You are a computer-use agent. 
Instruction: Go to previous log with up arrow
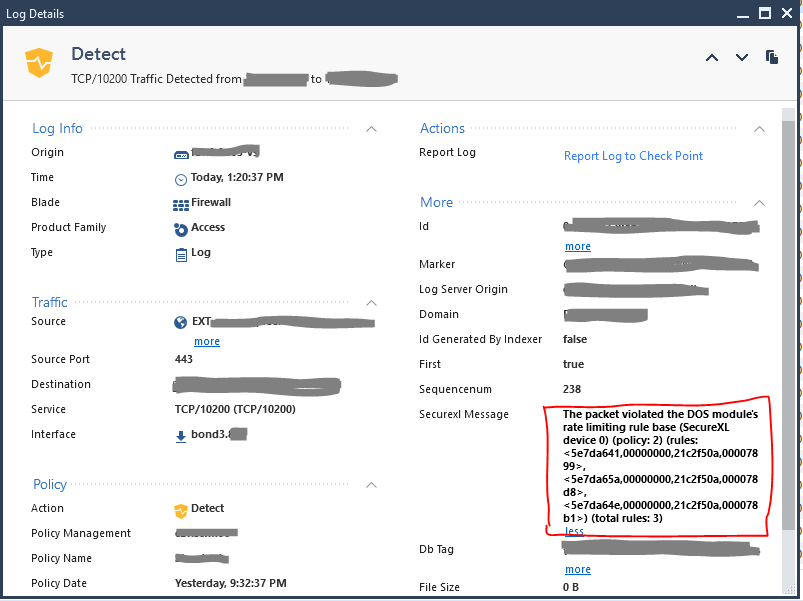pos(711,58)
